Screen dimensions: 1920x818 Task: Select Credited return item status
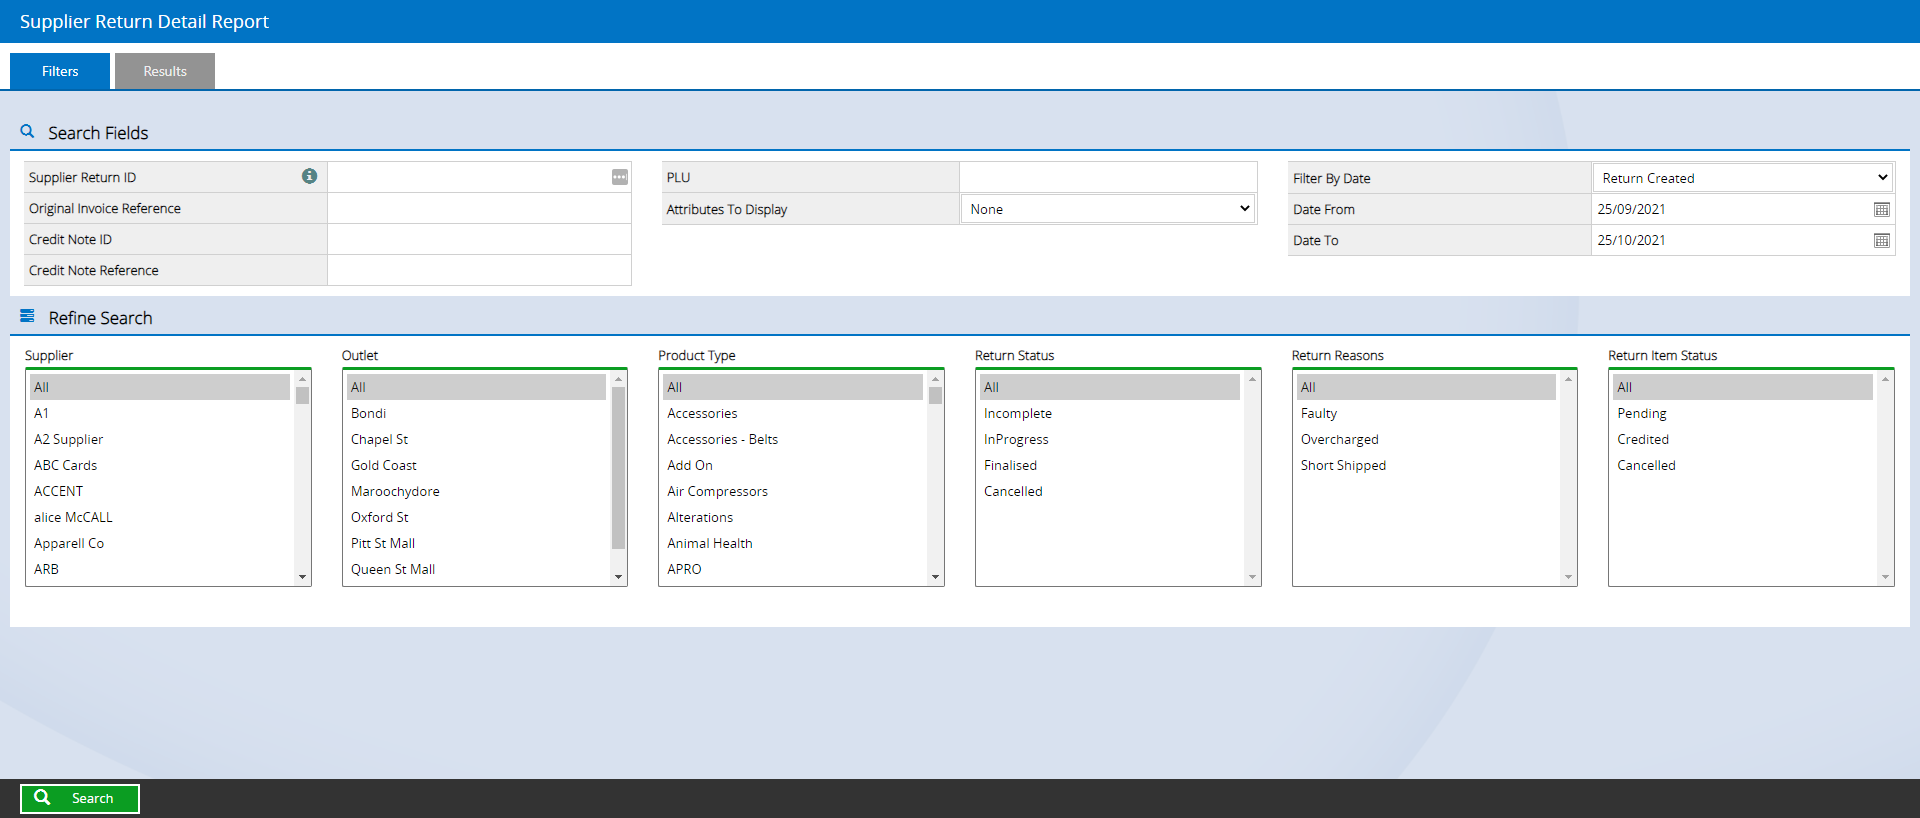[1743, 439]
